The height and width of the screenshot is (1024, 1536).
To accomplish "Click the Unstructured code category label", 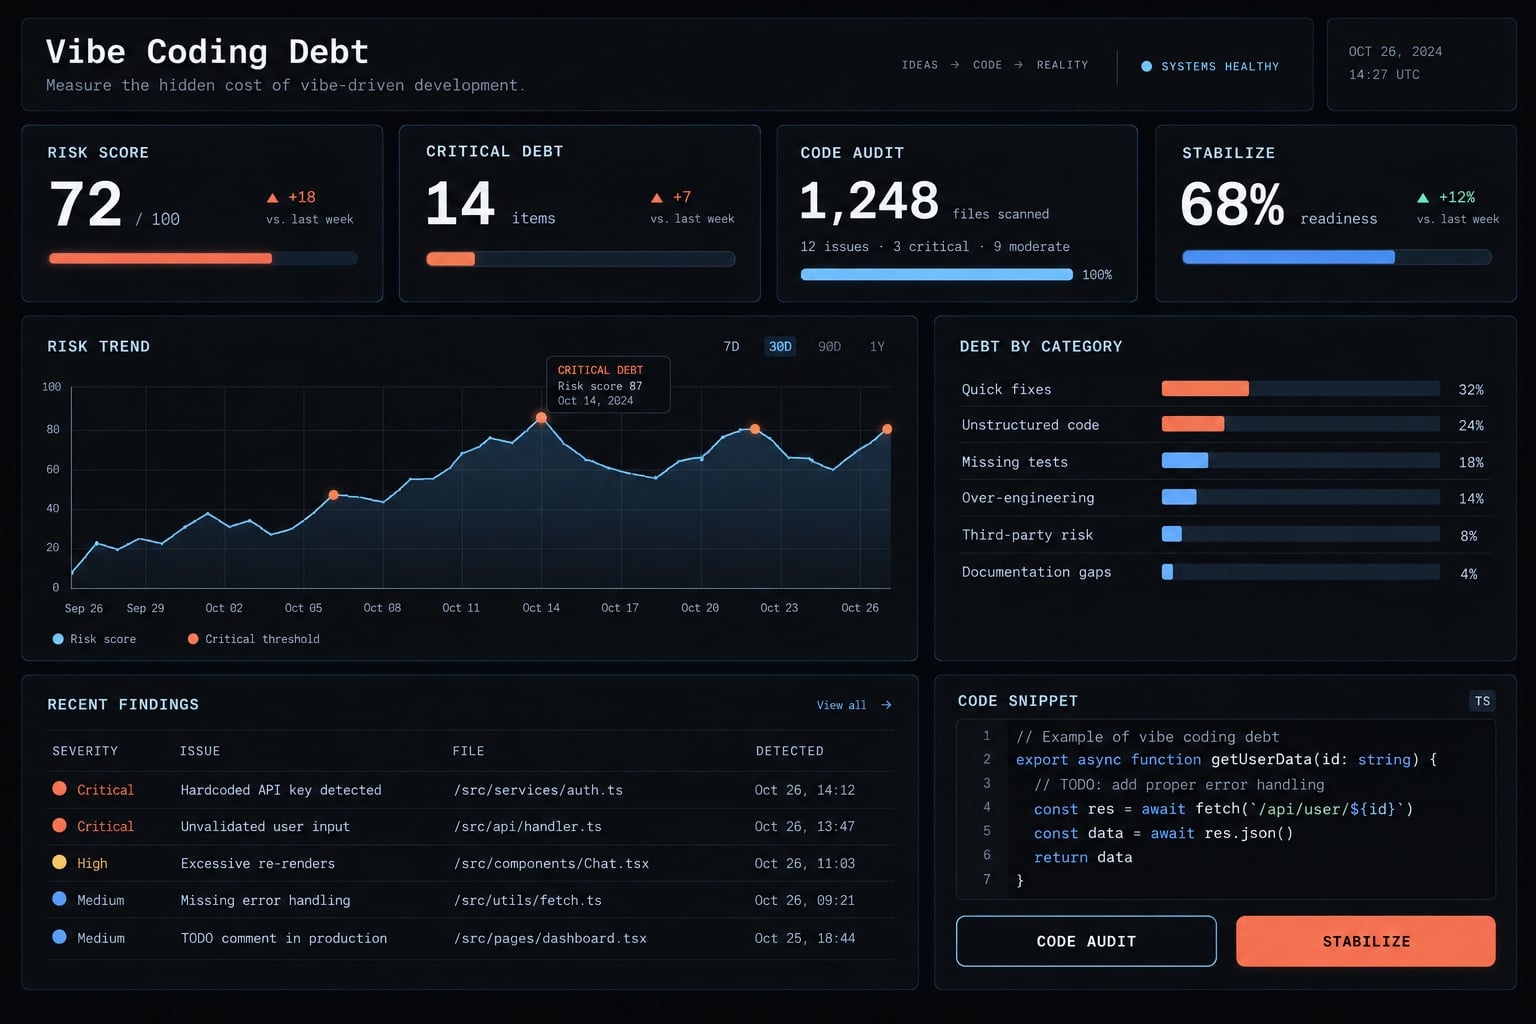I will click(x=1030, y=425).
